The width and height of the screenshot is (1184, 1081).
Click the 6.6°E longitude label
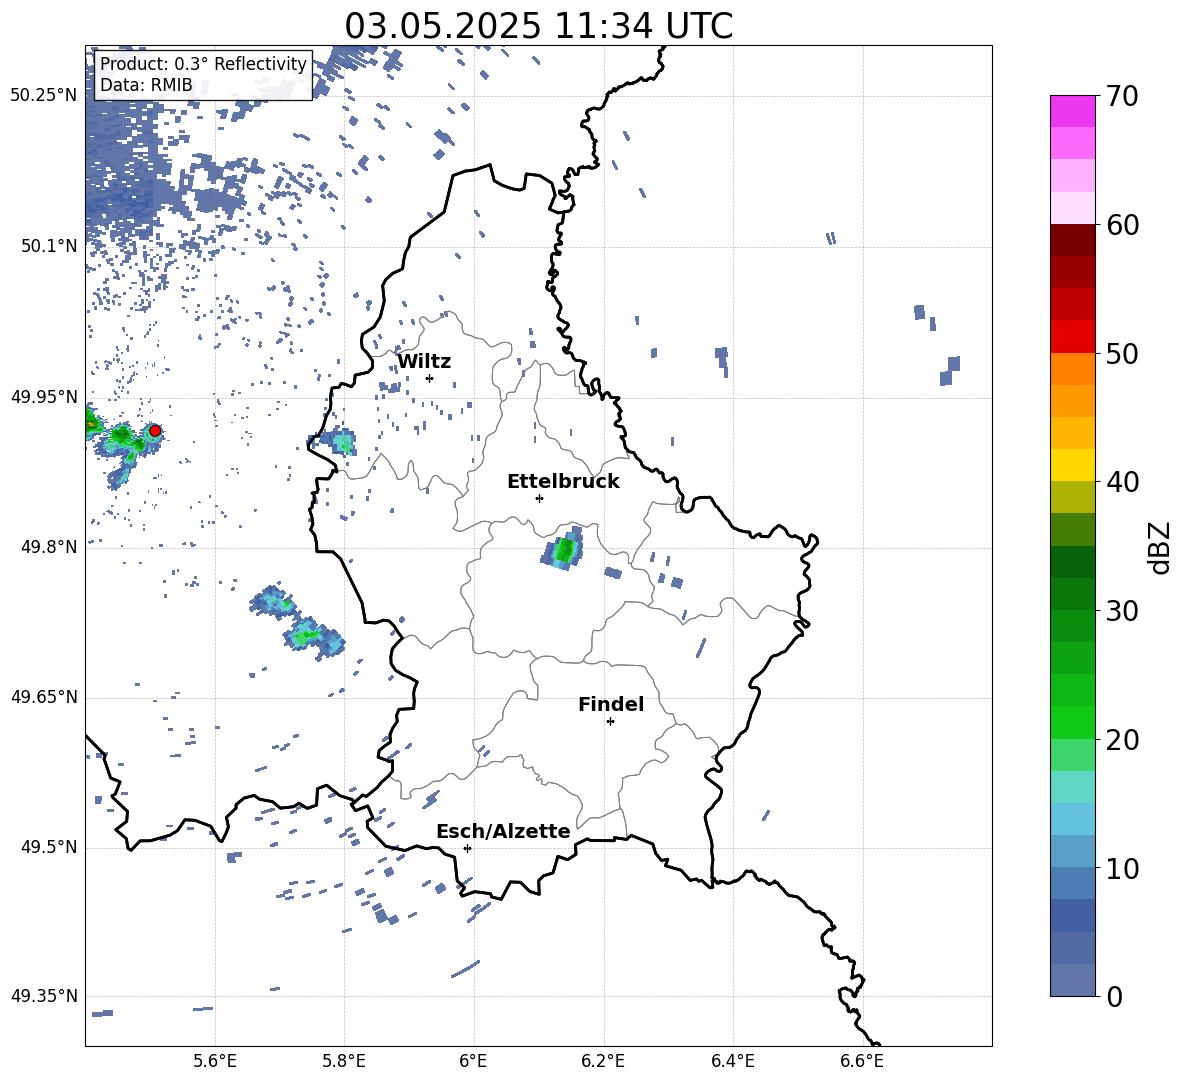862,1061
